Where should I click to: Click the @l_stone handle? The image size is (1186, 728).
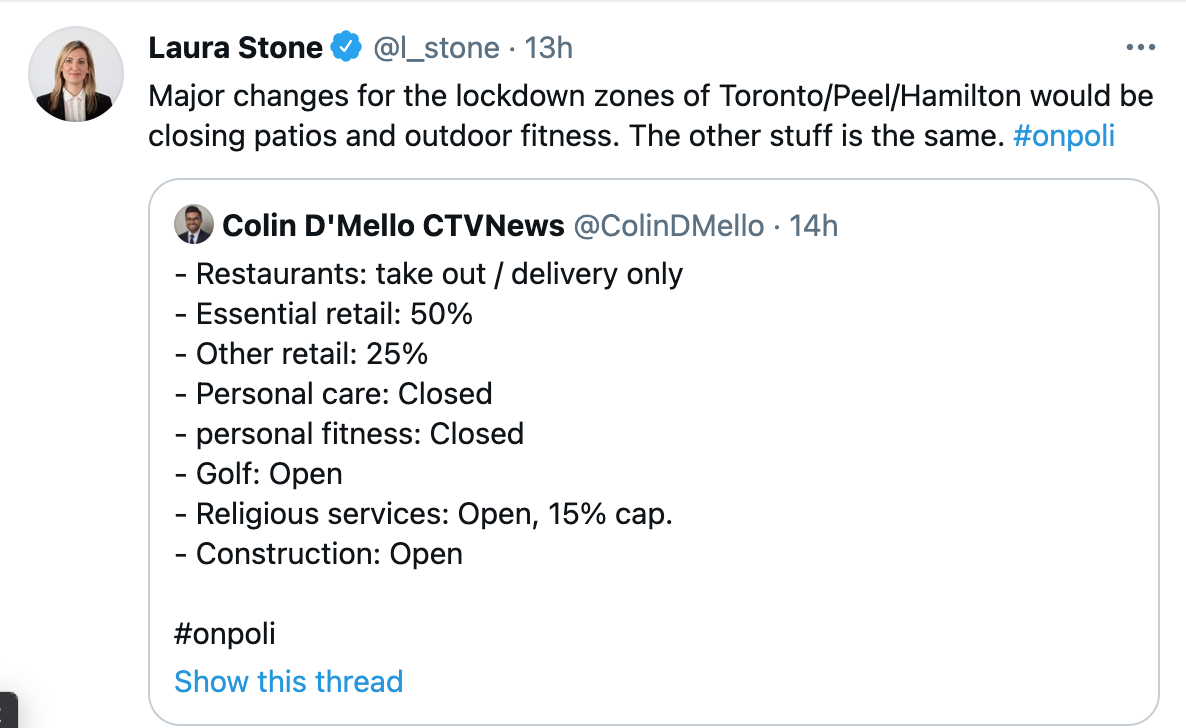(x=436, y=48)
